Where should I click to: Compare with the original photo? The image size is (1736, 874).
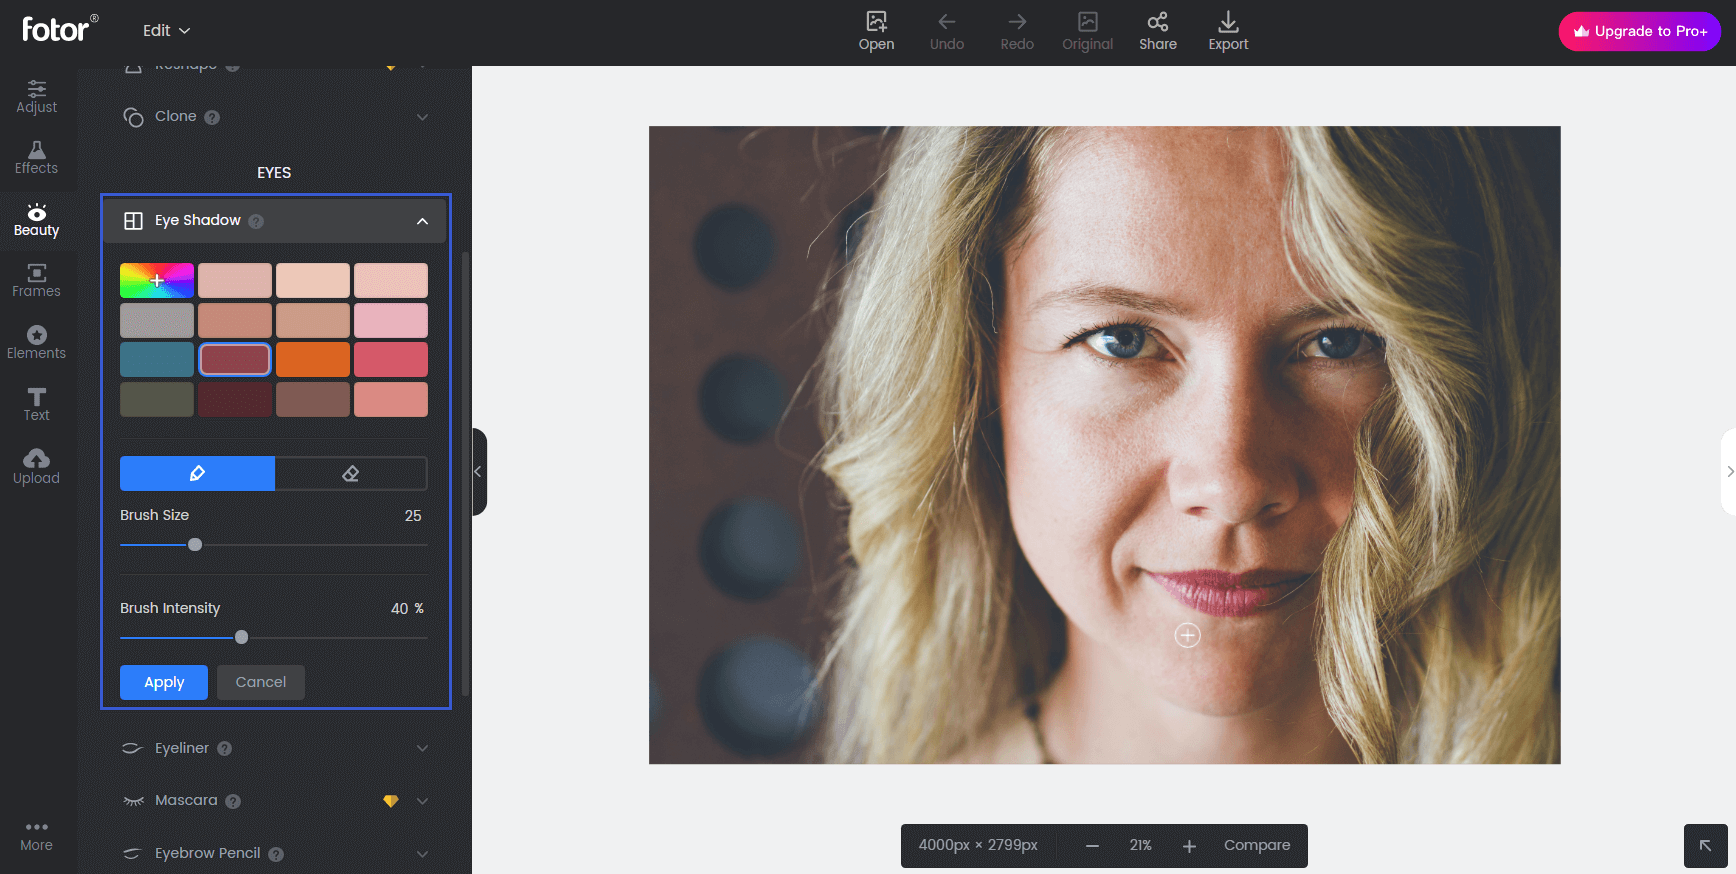pos(1257,846)
